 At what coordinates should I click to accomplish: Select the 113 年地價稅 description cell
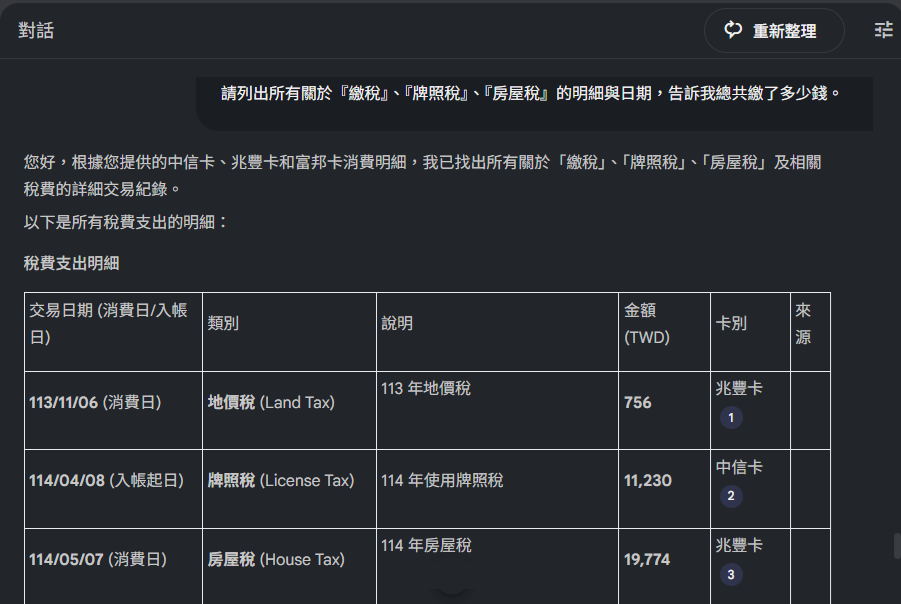(x=497, y=410)
